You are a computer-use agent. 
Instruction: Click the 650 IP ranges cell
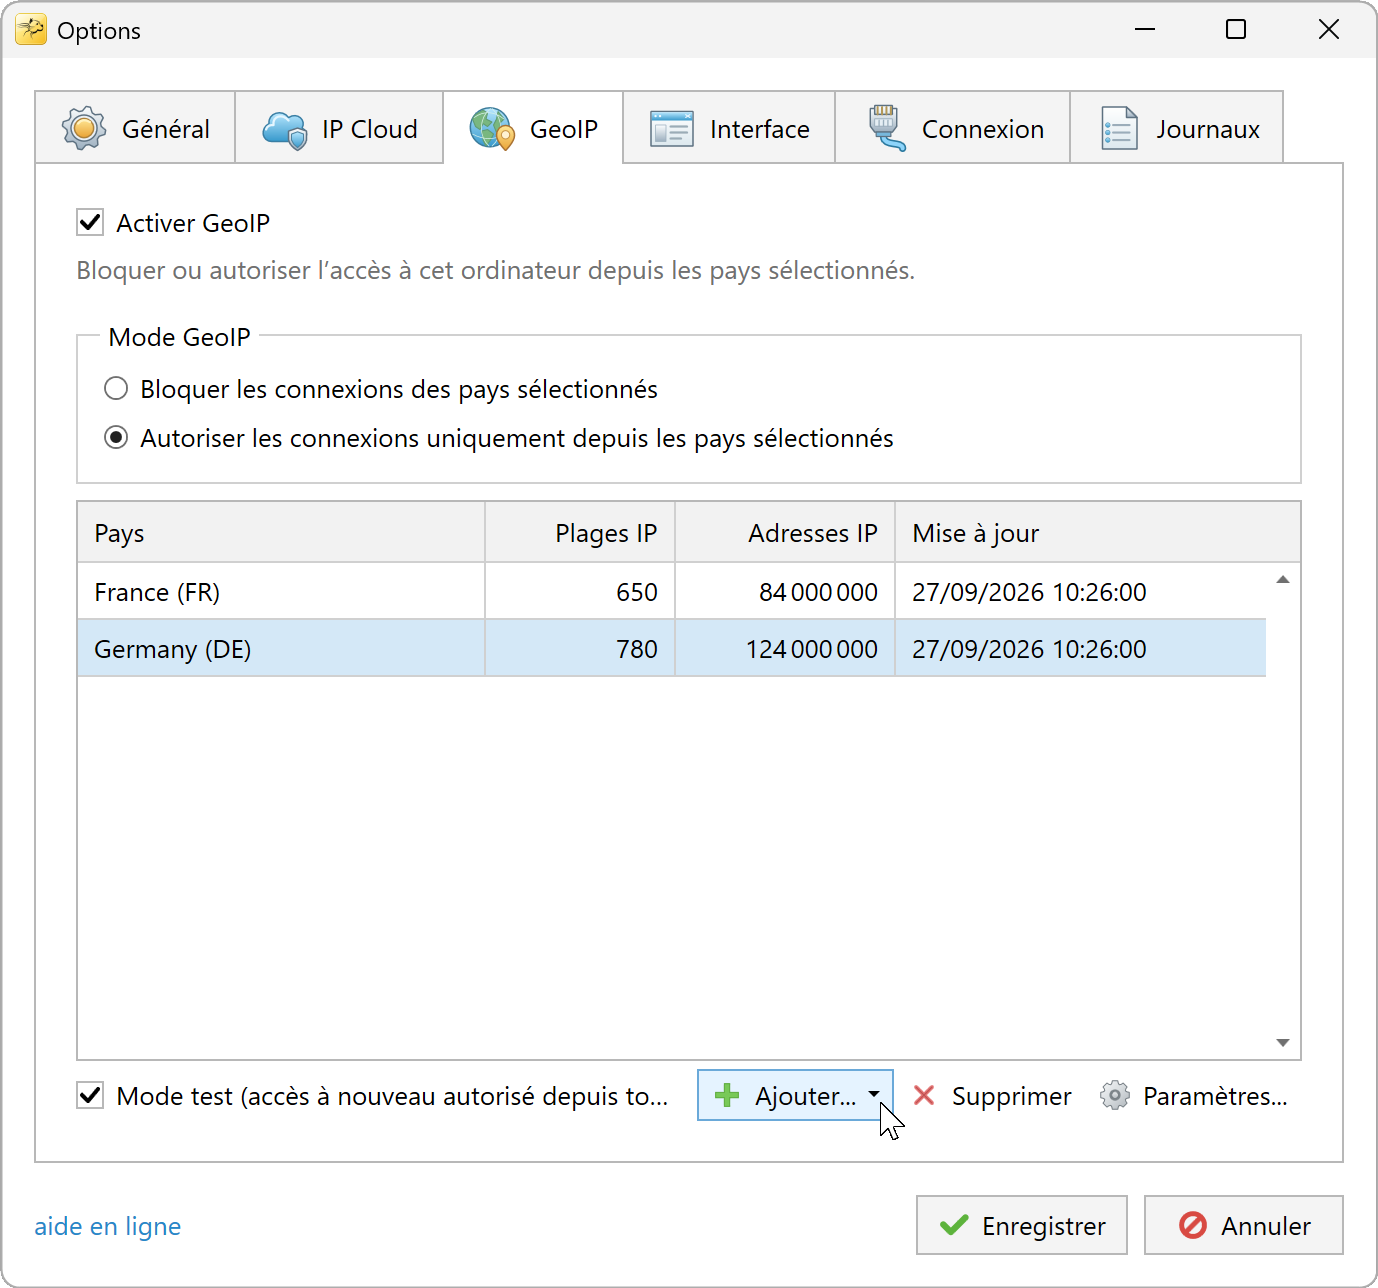(x=580, y=591)
